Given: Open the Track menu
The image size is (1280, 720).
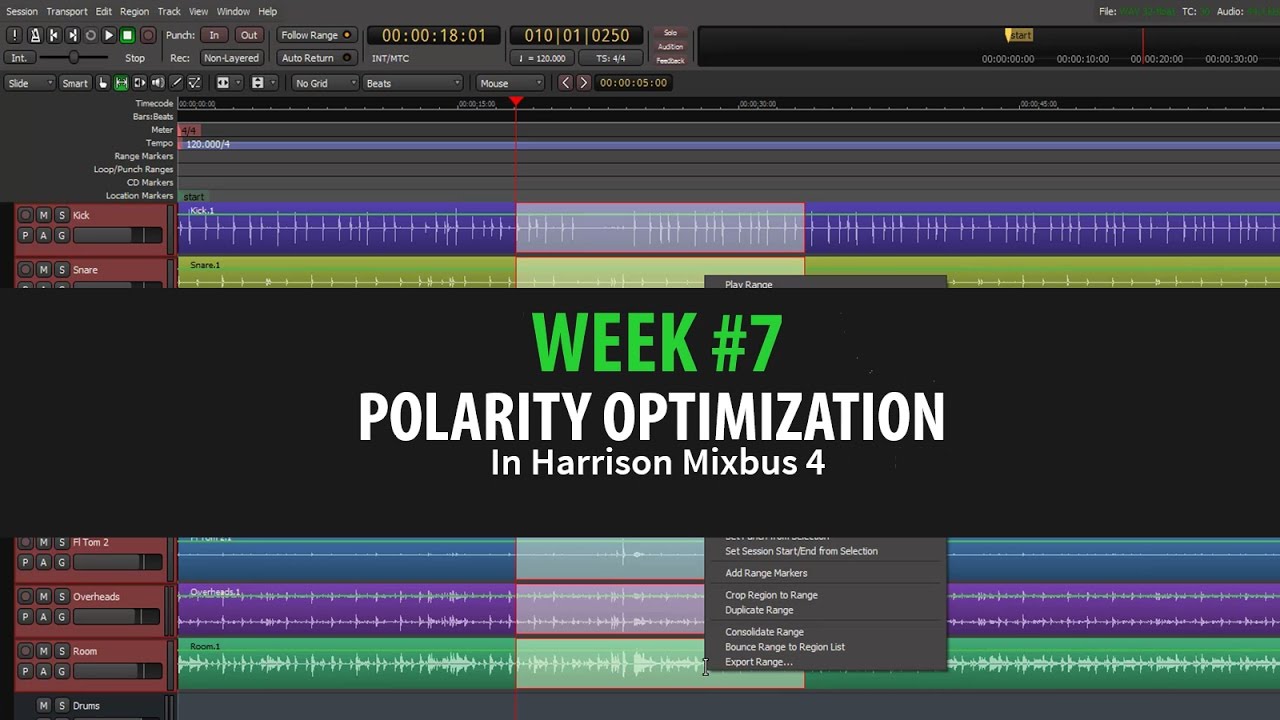Looking at the screenshot, I should pos(169,11).
